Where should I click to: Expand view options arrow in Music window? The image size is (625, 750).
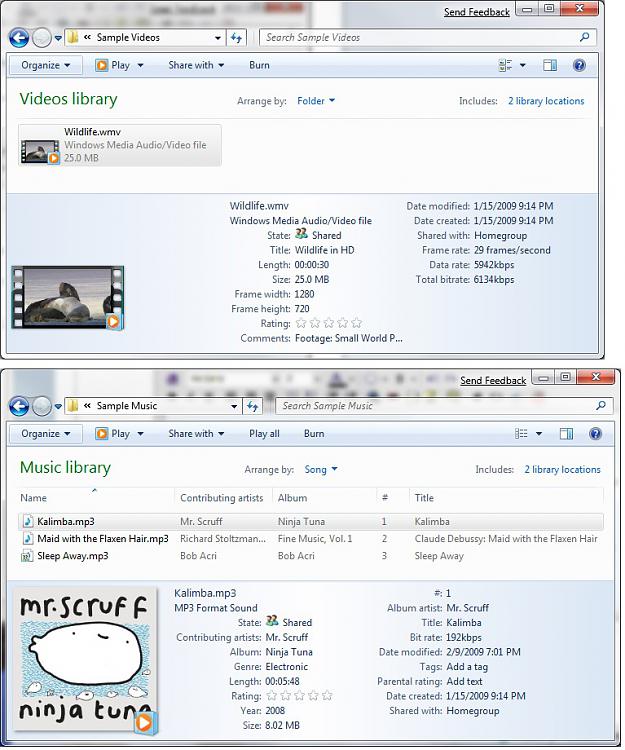coord(539,433)
